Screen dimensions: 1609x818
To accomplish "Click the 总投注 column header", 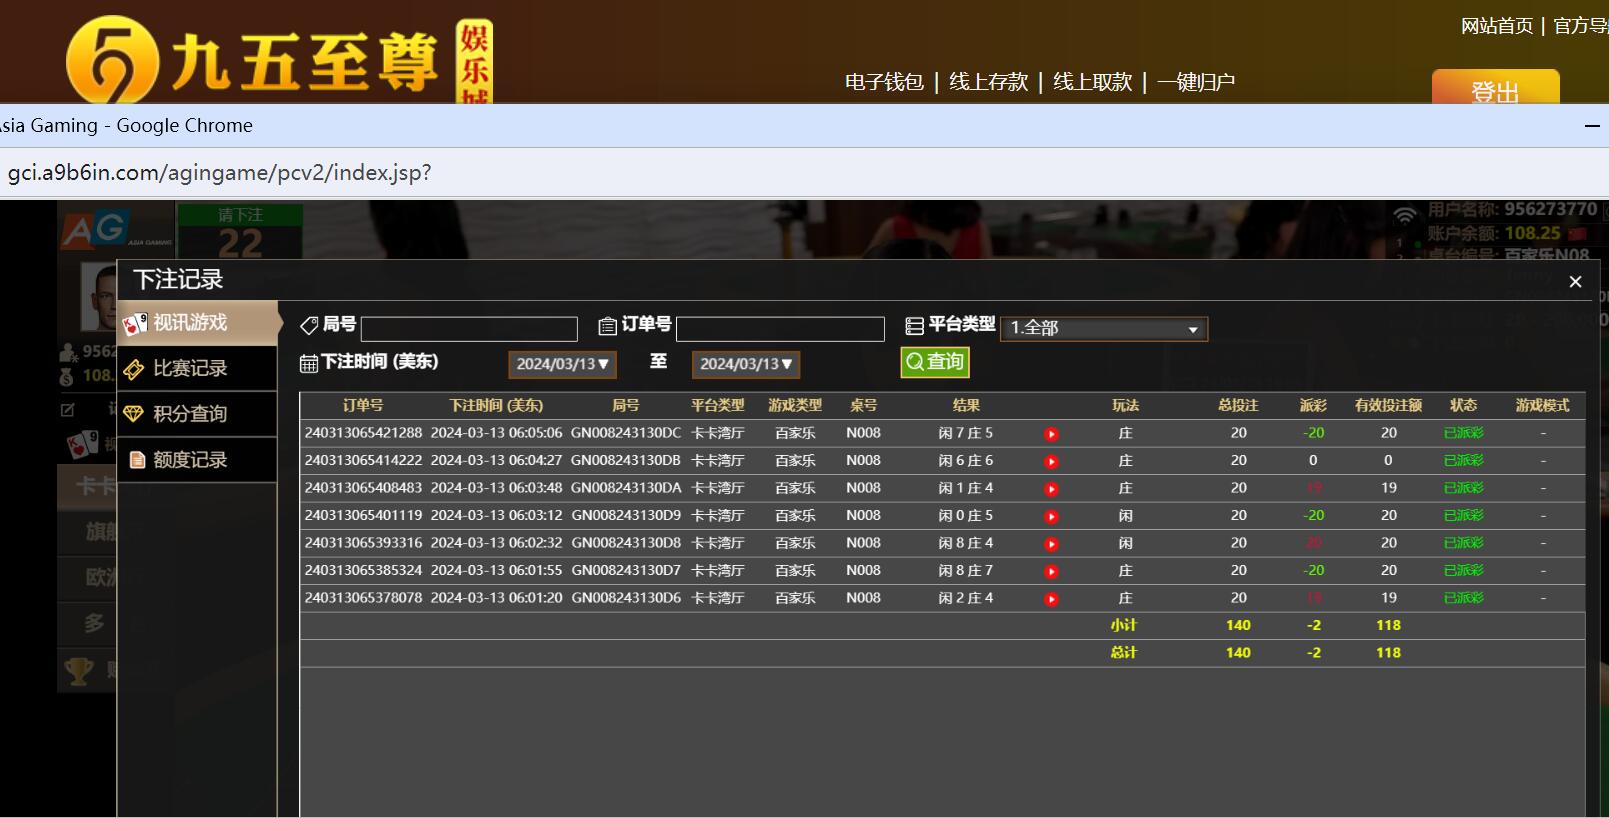I will tap(1238, 406).
